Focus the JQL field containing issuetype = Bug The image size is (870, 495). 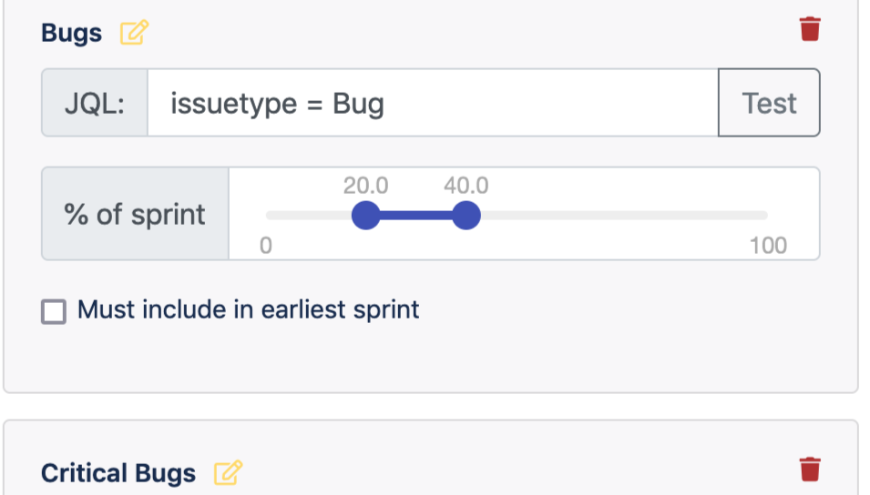(x=432, y=103)
